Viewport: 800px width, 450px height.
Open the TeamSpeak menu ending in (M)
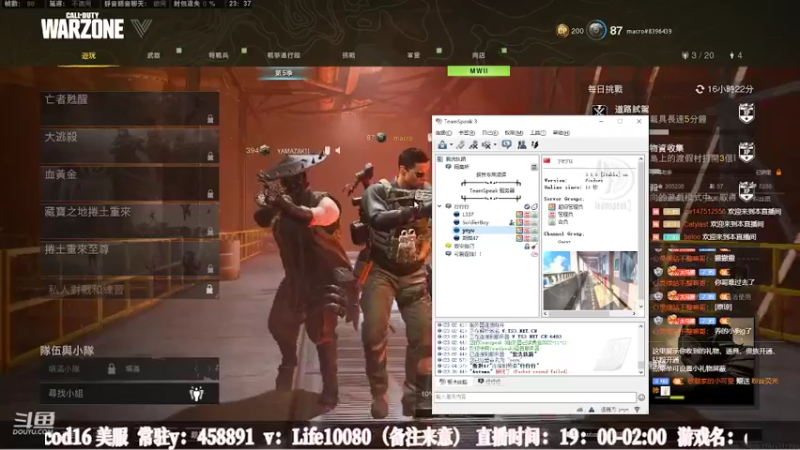pyautogui.click(x=514, y=133)
